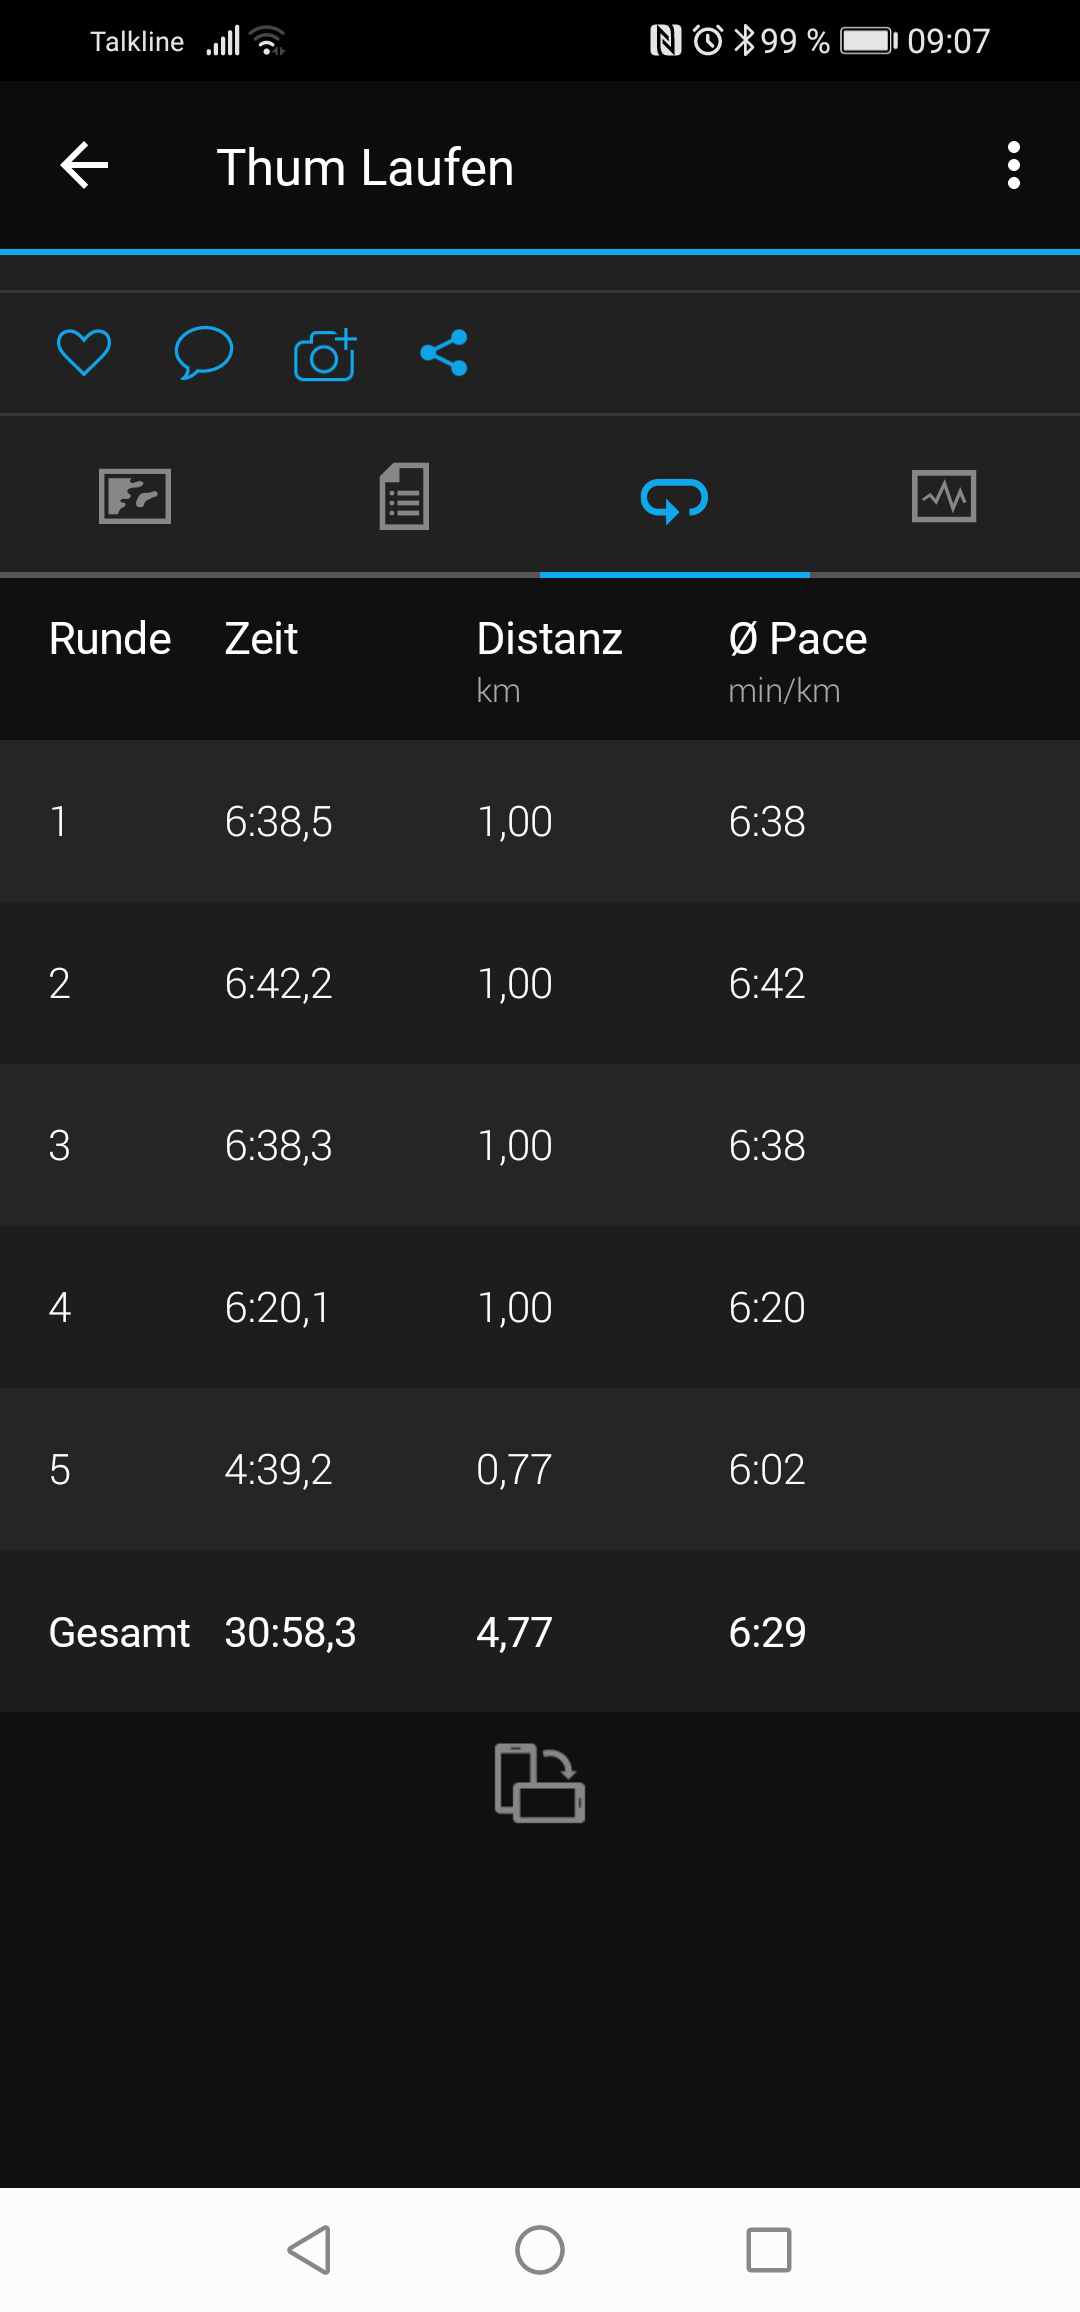Select lap 1 row
1080x2312 pixels.
pos(540,822)
